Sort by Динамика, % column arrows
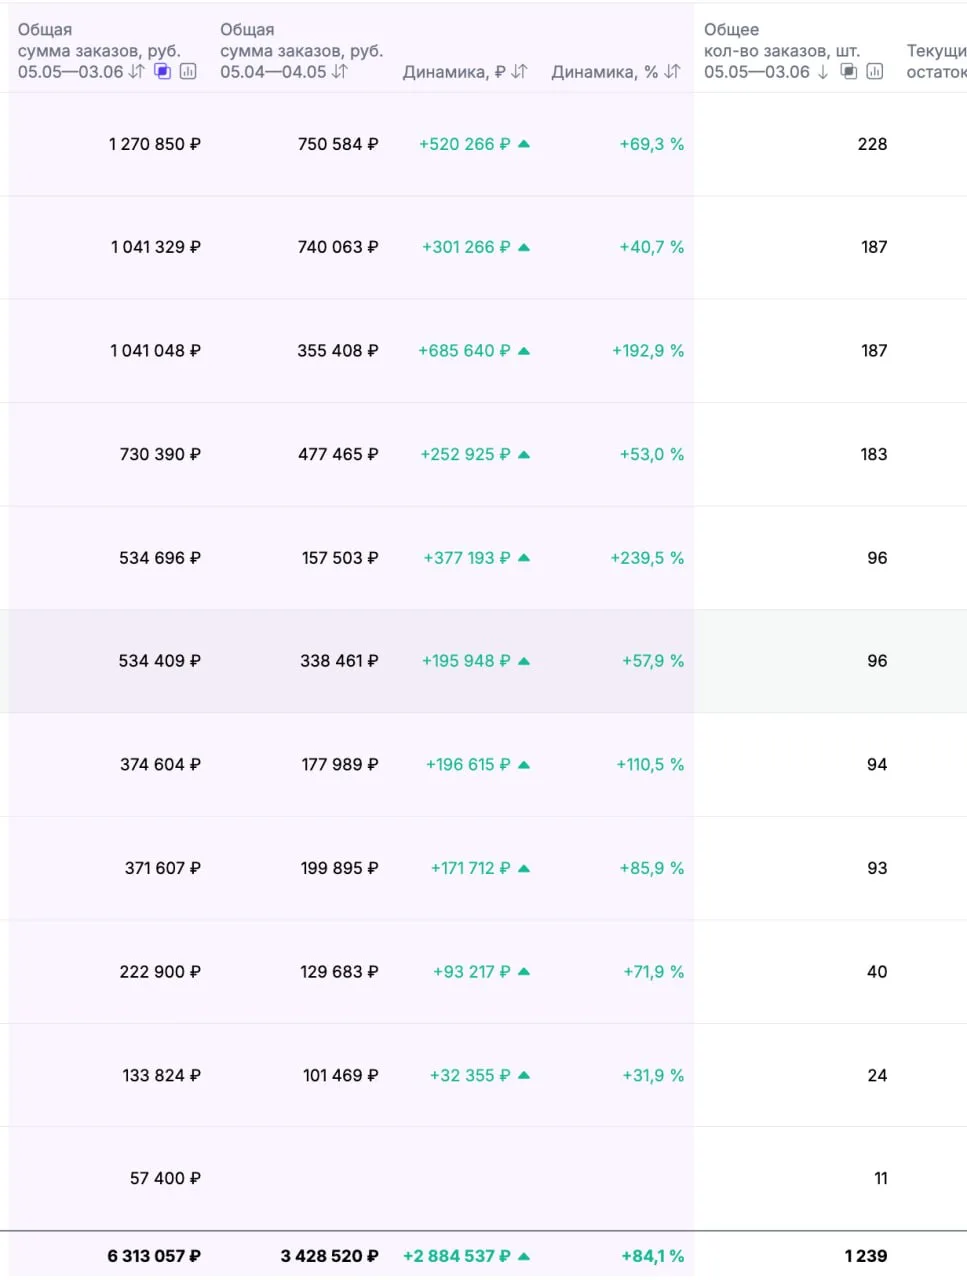967x1280 pixels. click(x=672, y=72)
